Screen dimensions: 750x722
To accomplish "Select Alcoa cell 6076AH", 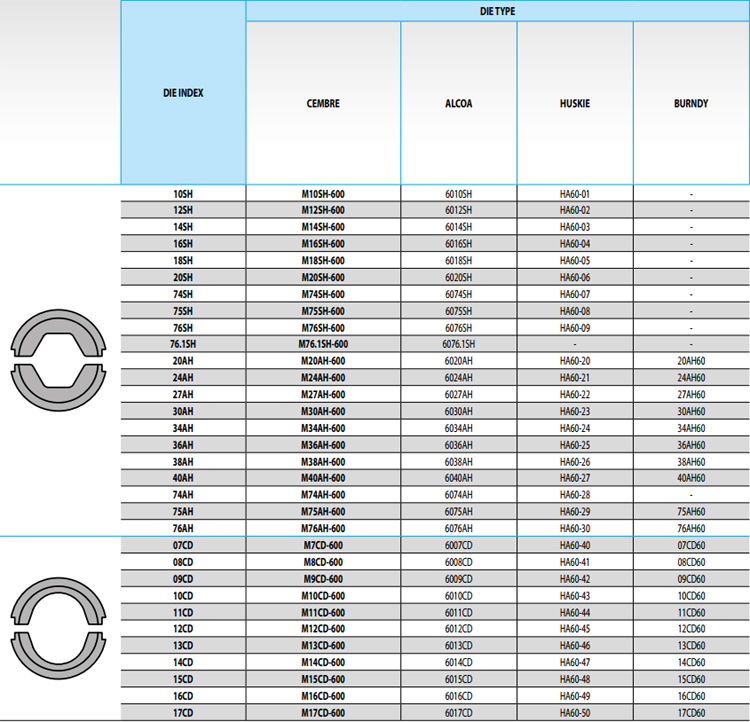I will pos(459,528).
